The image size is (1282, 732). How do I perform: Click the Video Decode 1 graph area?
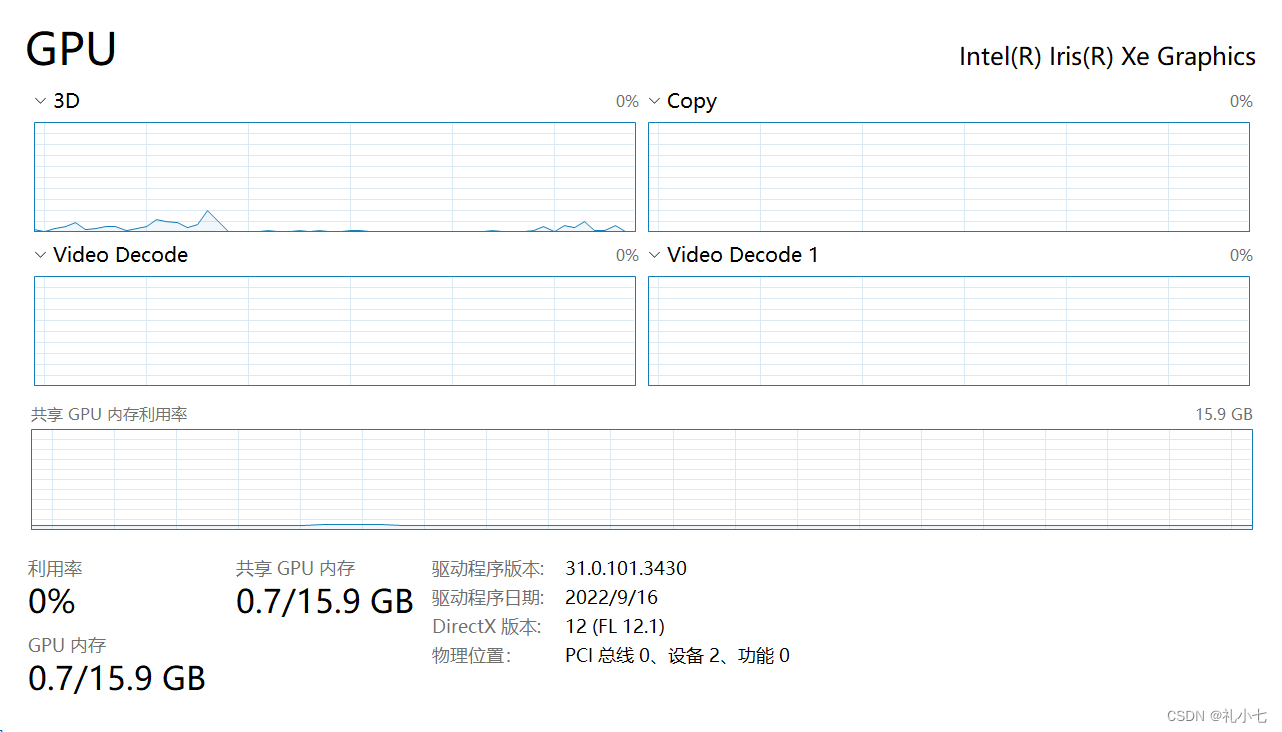948,331
